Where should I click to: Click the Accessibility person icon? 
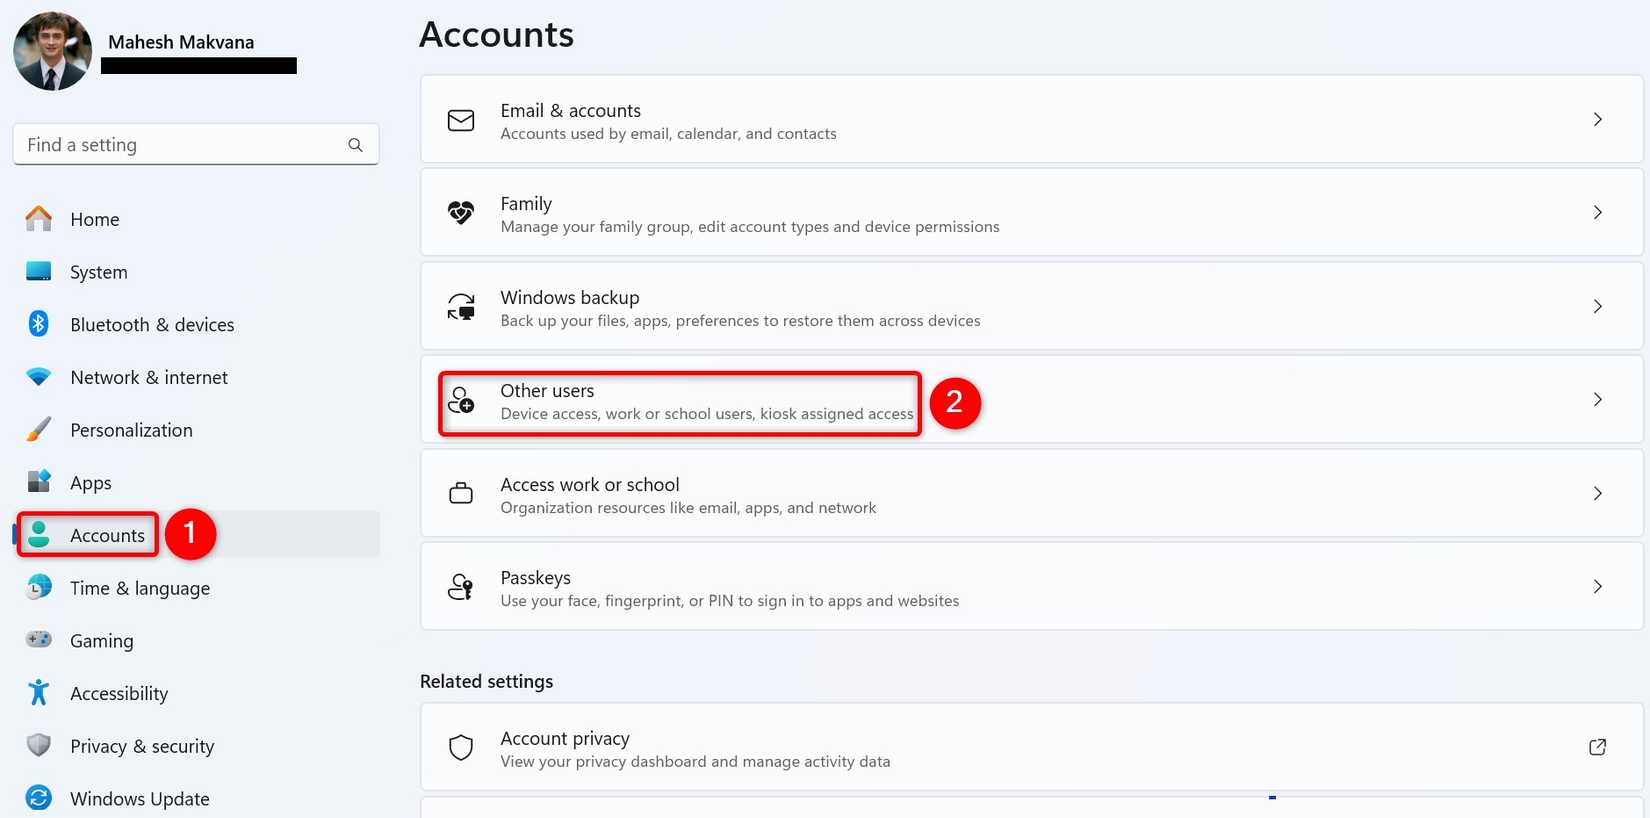[38, 693]
